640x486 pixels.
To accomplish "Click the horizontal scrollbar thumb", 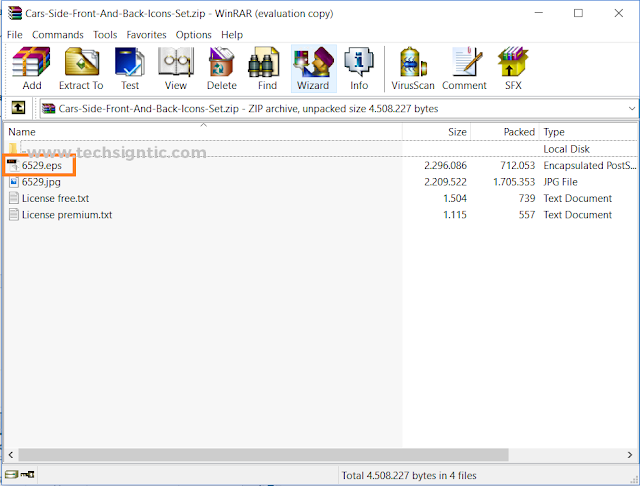I will pyautogui.click(x=263, y=455).
